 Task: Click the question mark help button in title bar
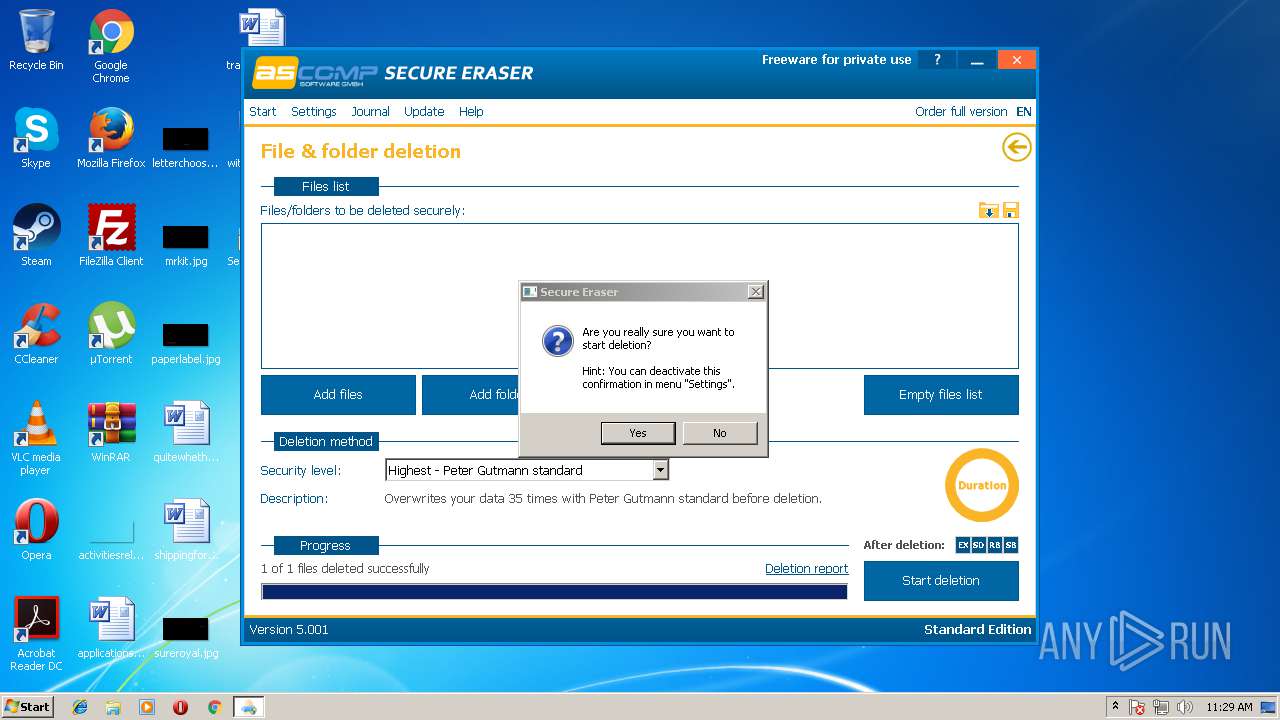point(937,60)
